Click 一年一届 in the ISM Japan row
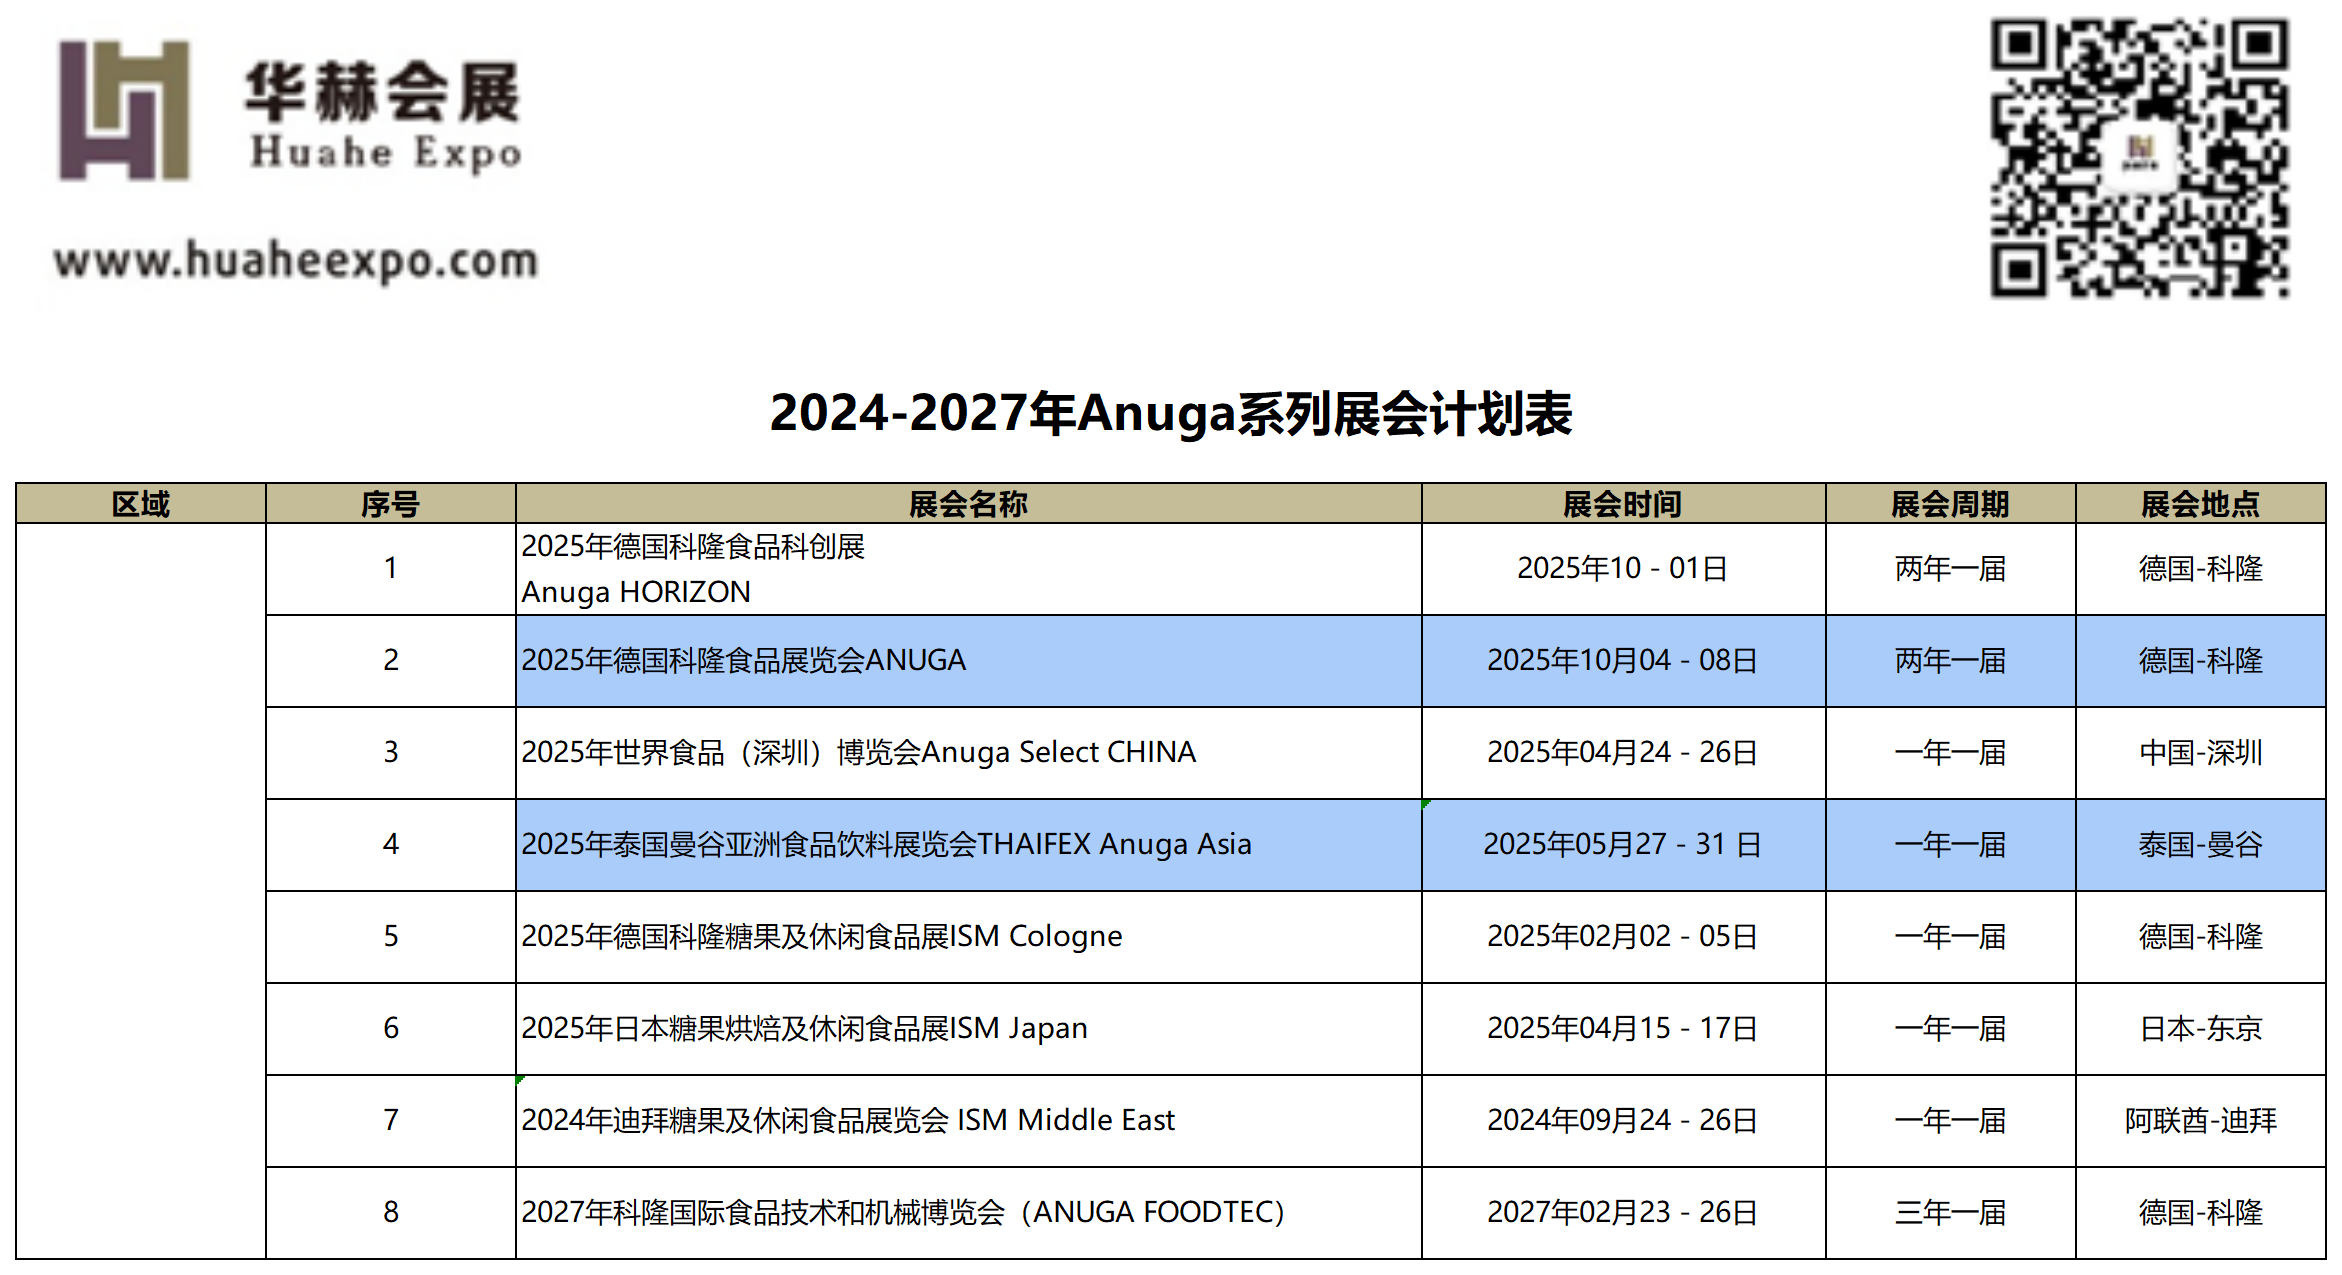The image size is (2342, 1275). pos(1951,1029)
